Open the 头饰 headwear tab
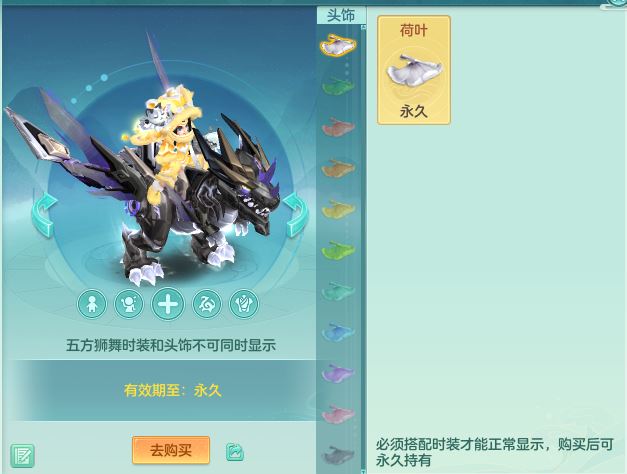Screen dimensions: 627x474 [x=341, y=15]
